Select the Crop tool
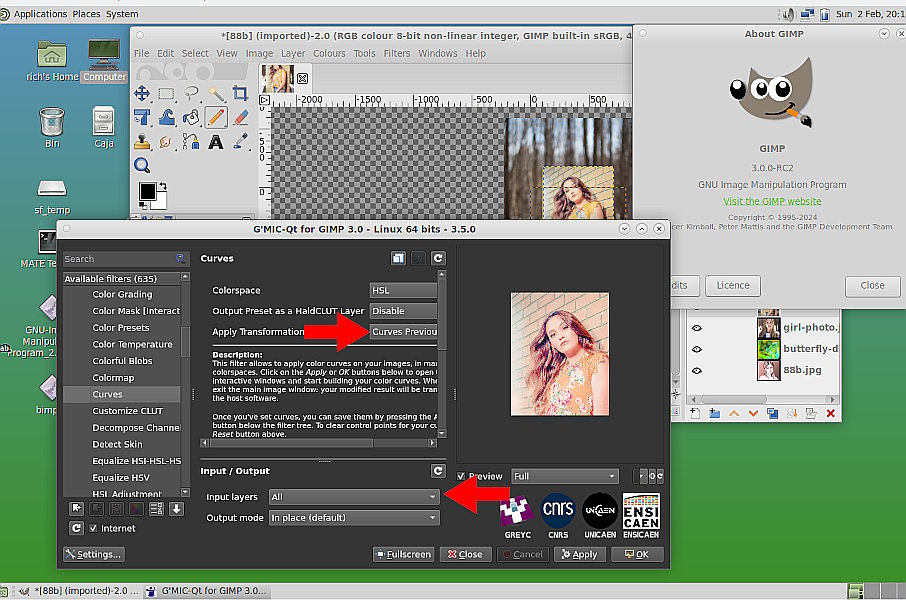Screen dimensions: 906x600 coord(240,93)
